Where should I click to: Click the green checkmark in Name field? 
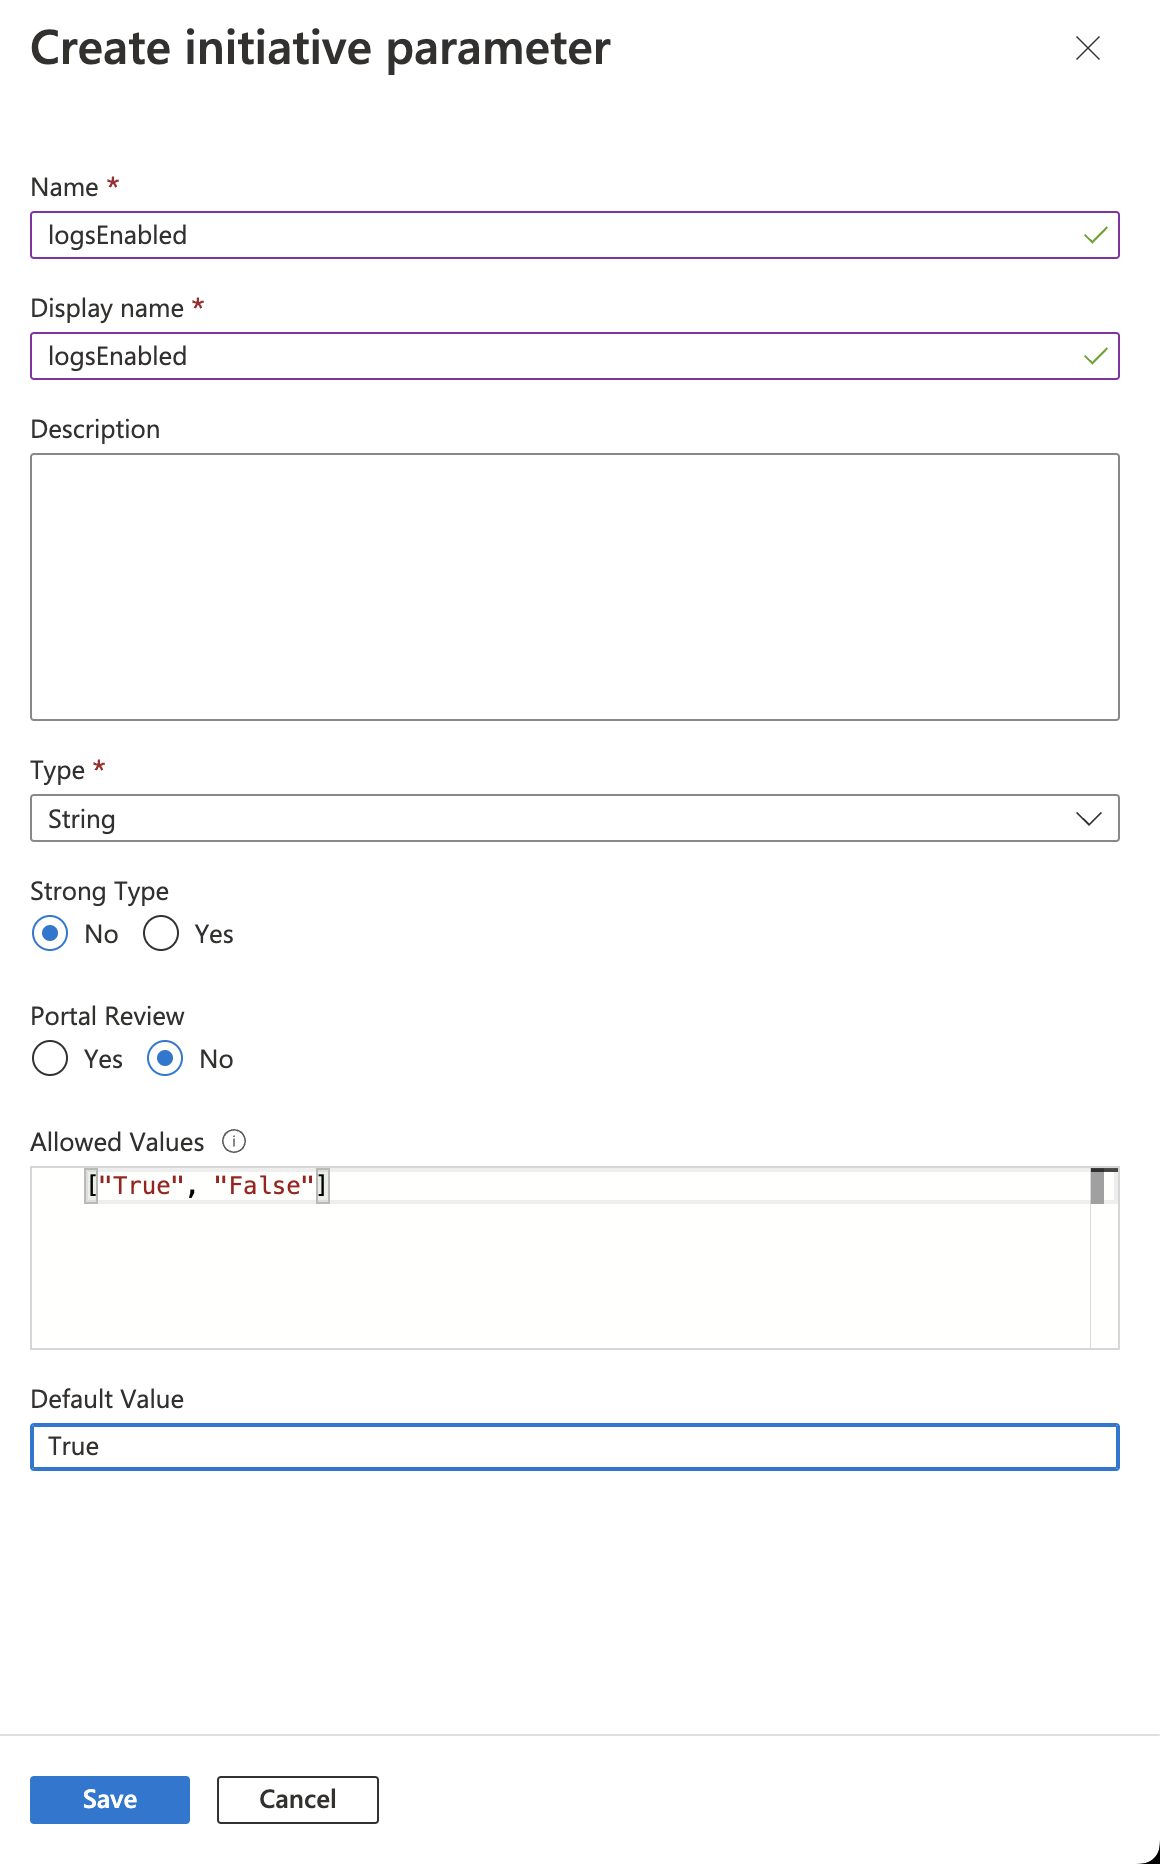pos(1096,235)
